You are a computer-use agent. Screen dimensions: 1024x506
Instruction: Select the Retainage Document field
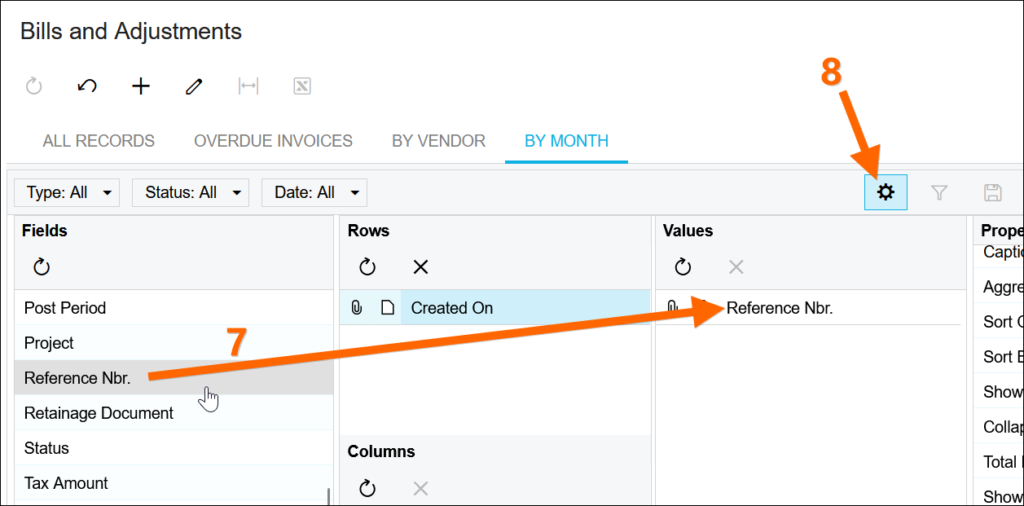pos(98,413)
